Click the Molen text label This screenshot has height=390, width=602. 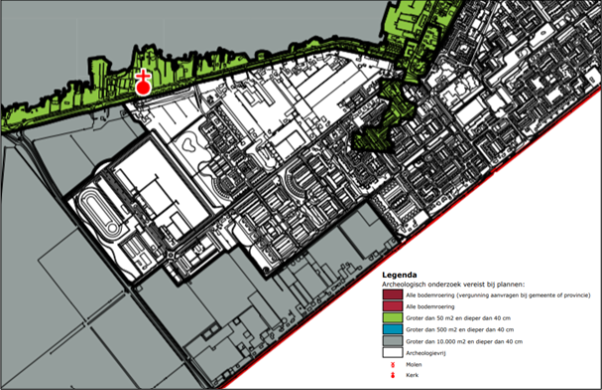click(x=414, y=364)
